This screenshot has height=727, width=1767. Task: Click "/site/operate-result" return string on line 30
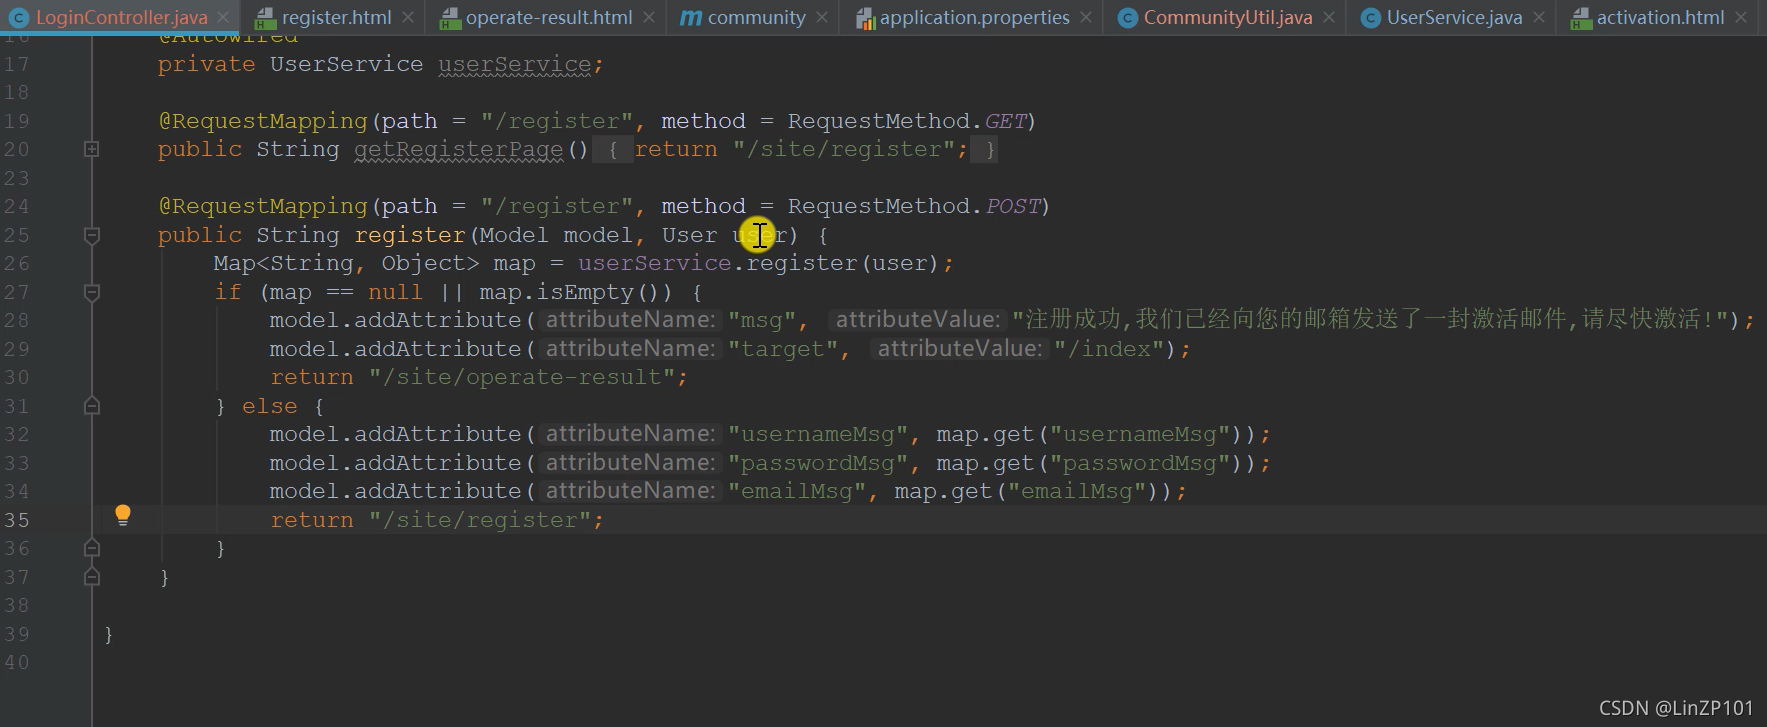[521, 377]
